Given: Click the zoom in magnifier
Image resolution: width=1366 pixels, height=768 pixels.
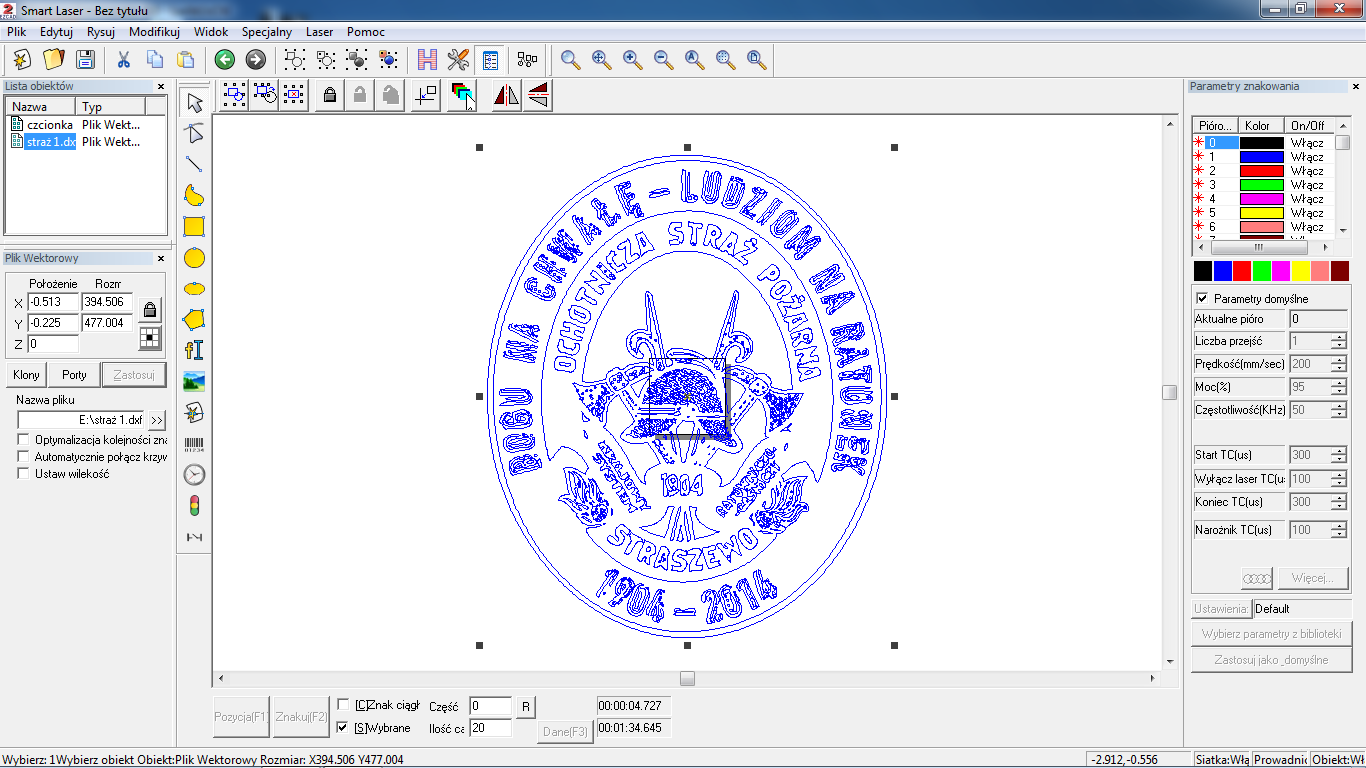Looking at the screenshot, I should point(632,59).
